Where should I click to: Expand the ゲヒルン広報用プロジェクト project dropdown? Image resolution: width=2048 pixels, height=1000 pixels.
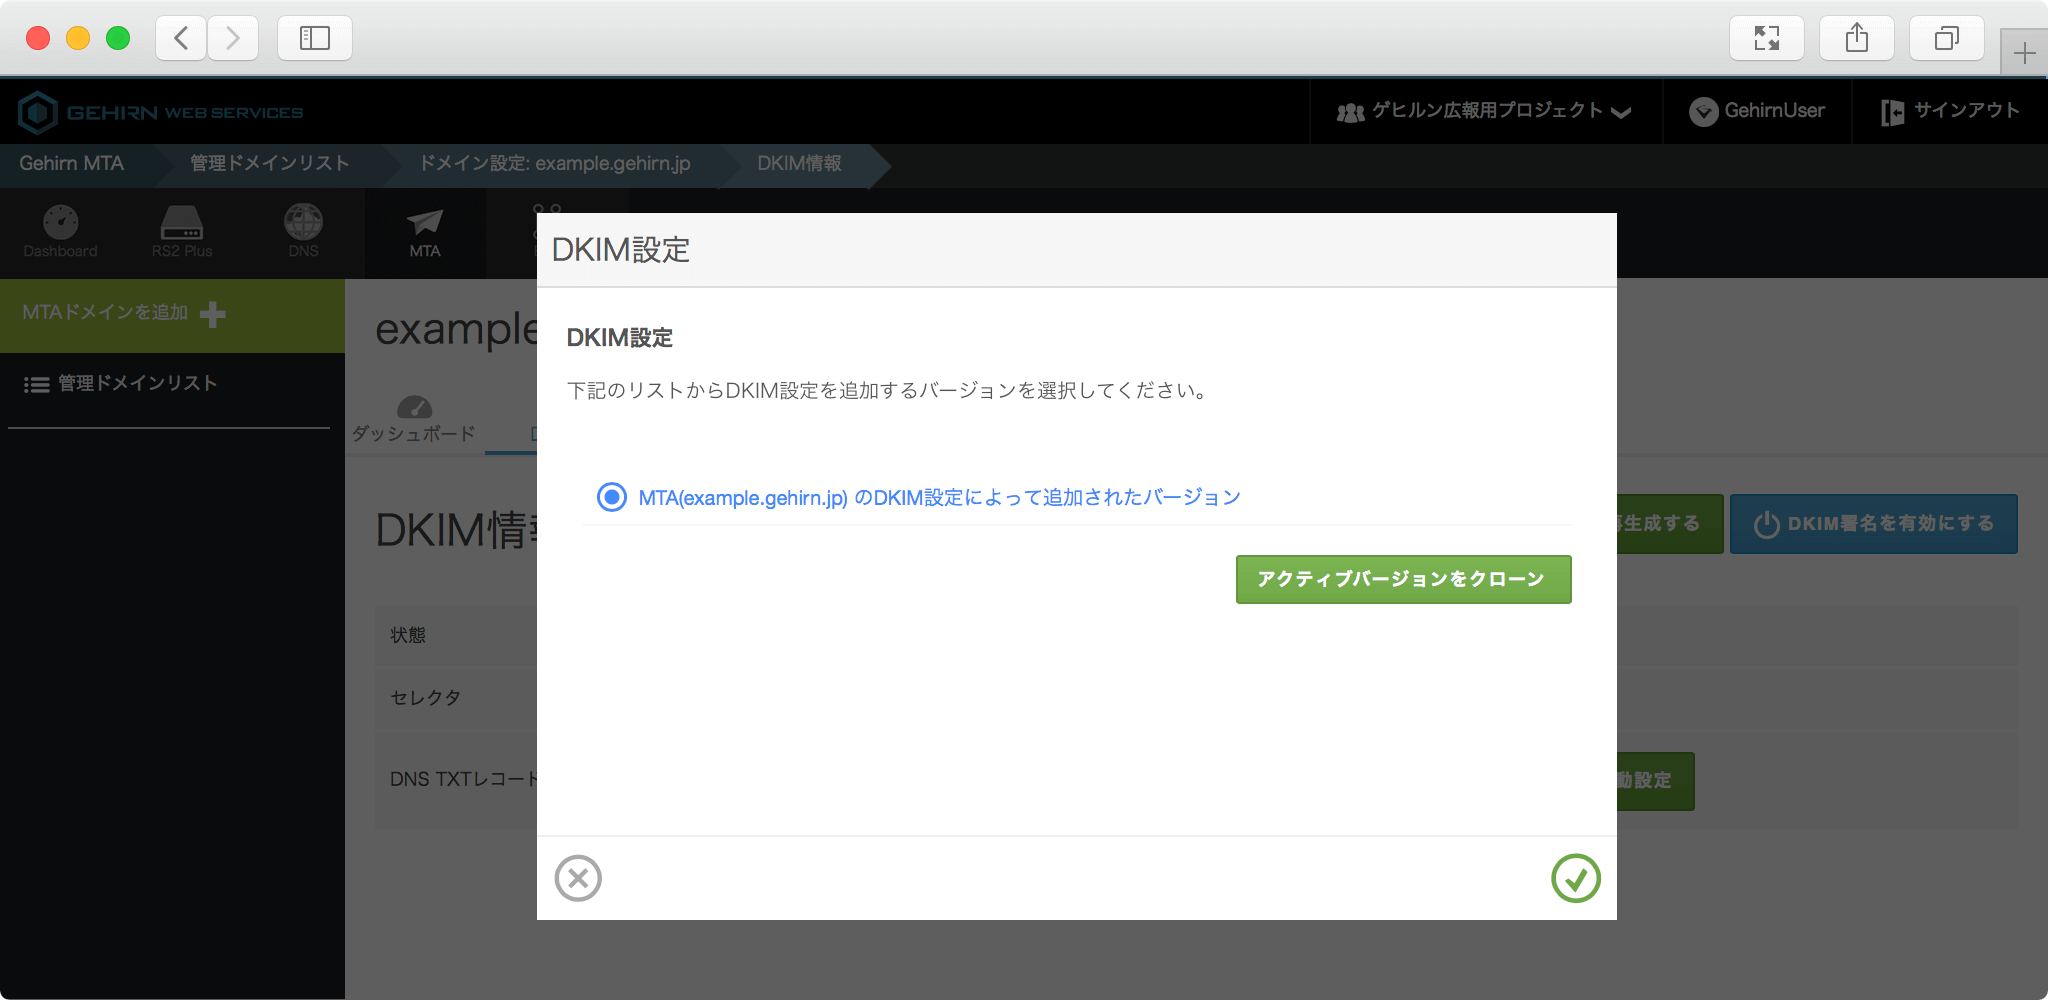pos(1485,111)
